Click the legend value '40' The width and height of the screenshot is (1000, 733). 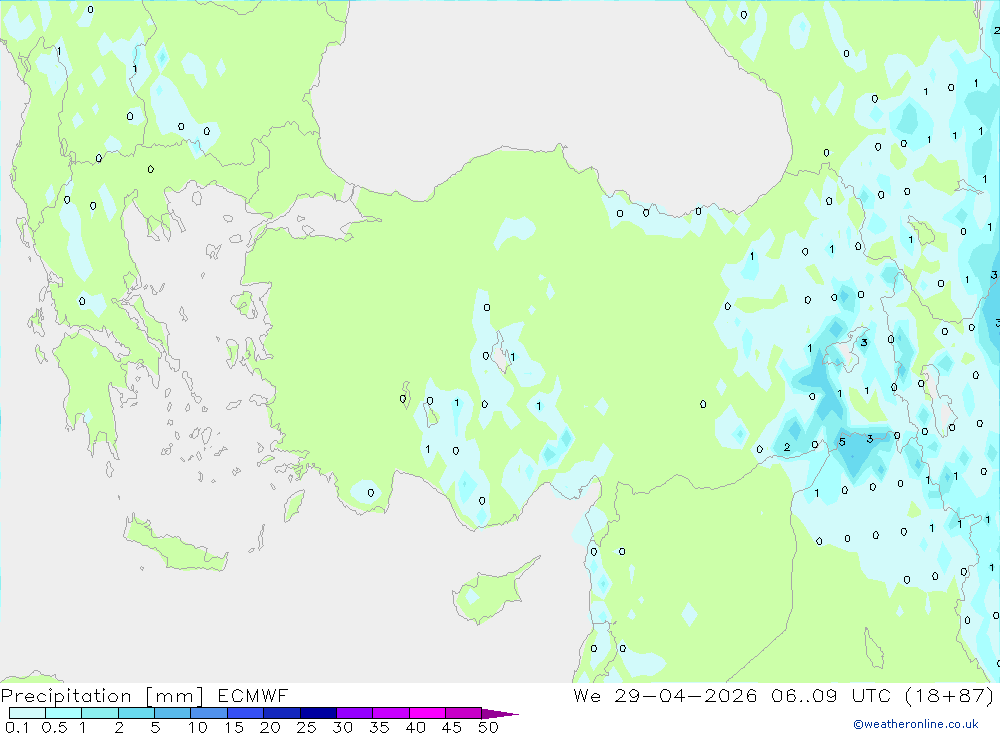point(416,727)
